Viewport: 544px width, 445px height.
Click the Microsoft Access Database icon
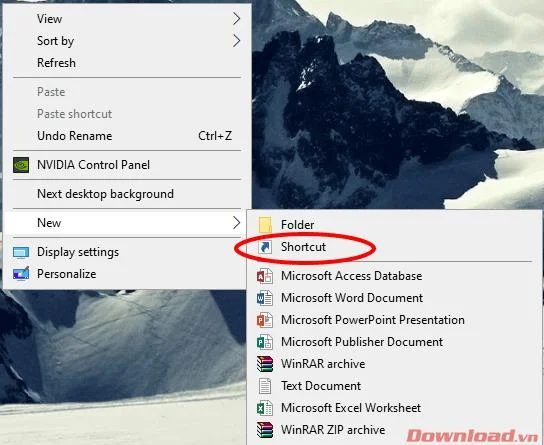click(265, 276)
